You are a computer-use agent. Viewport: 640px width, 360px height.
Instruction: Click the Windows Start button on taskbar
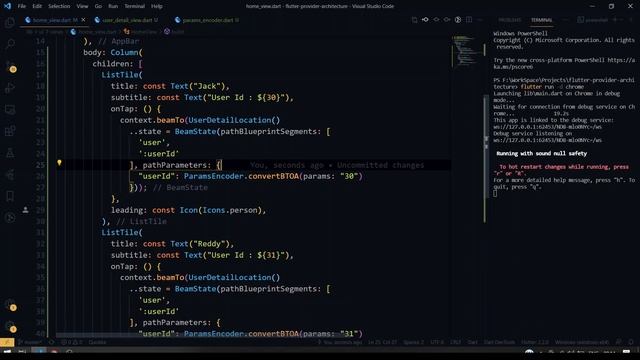pyautogui.click(x=7, y=352)
